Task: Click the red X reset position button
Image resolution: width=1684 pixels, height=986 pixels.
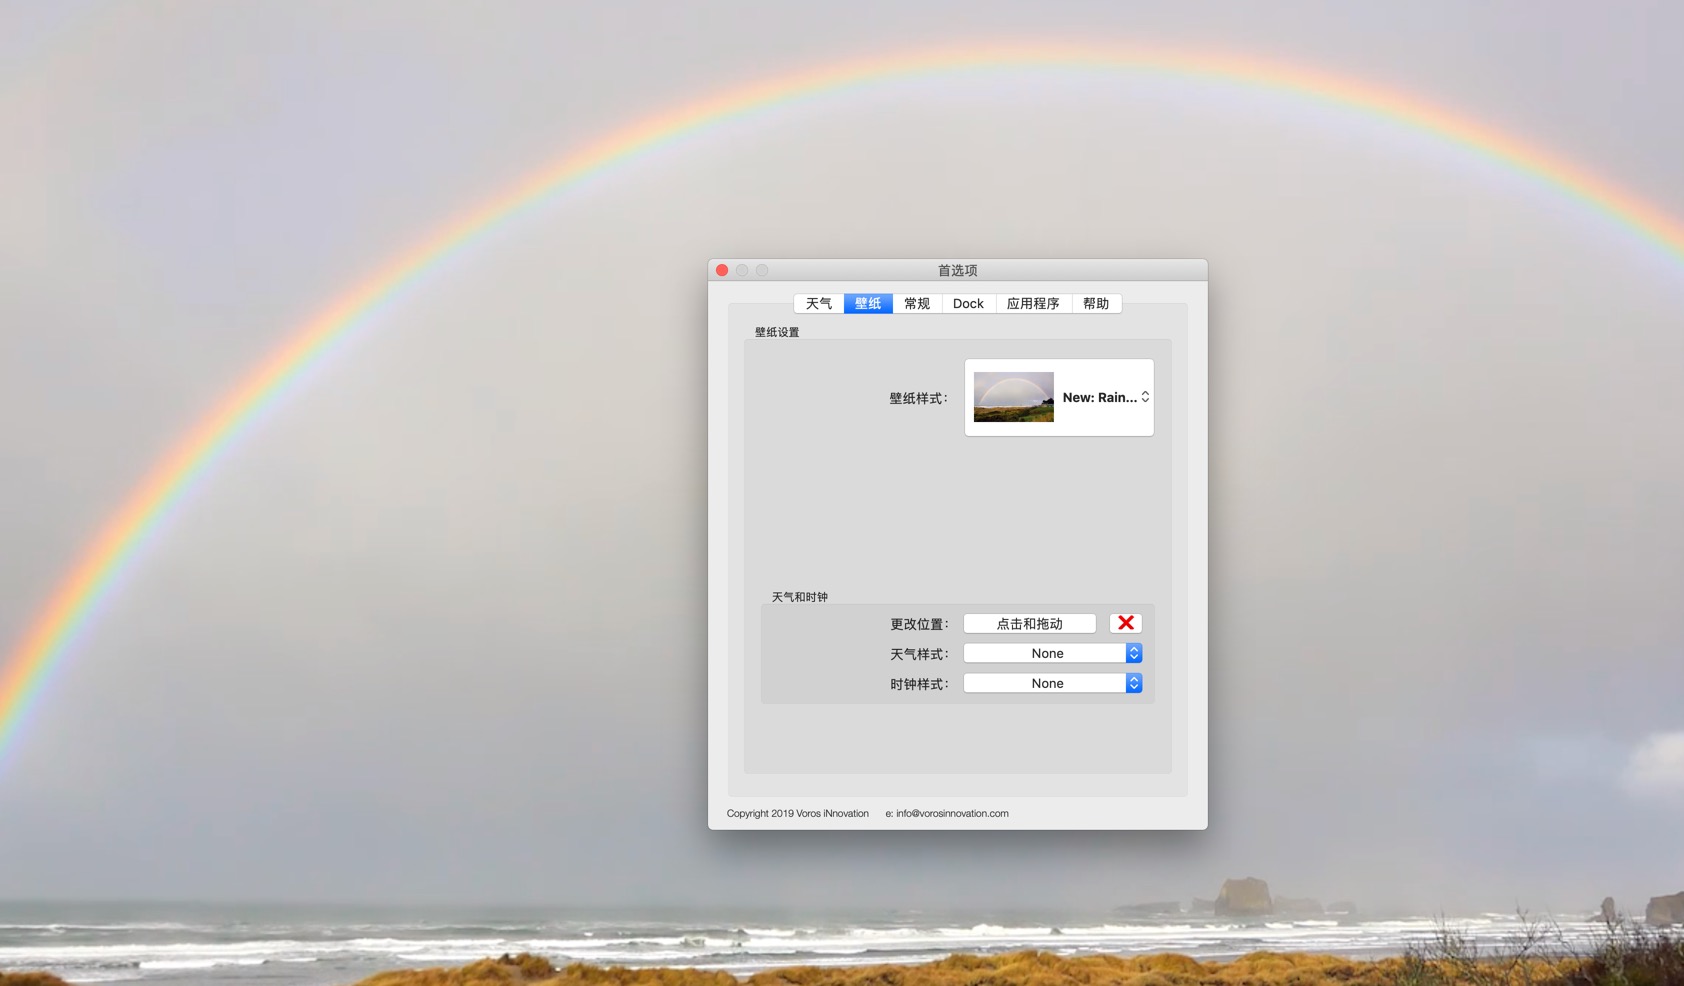Action: 1125,623
